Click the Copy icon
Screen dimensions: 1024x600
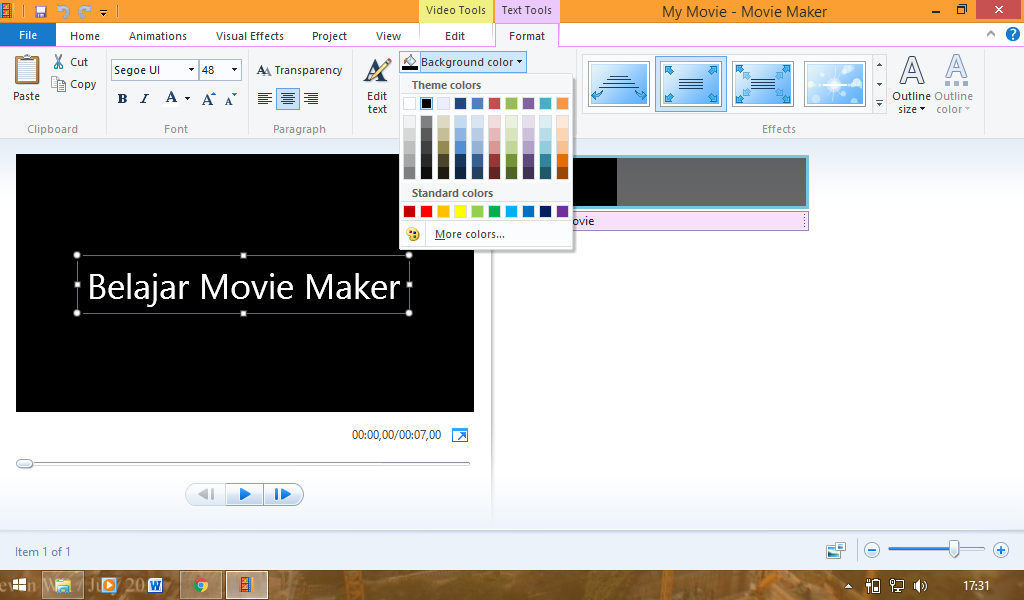[59, 84]
